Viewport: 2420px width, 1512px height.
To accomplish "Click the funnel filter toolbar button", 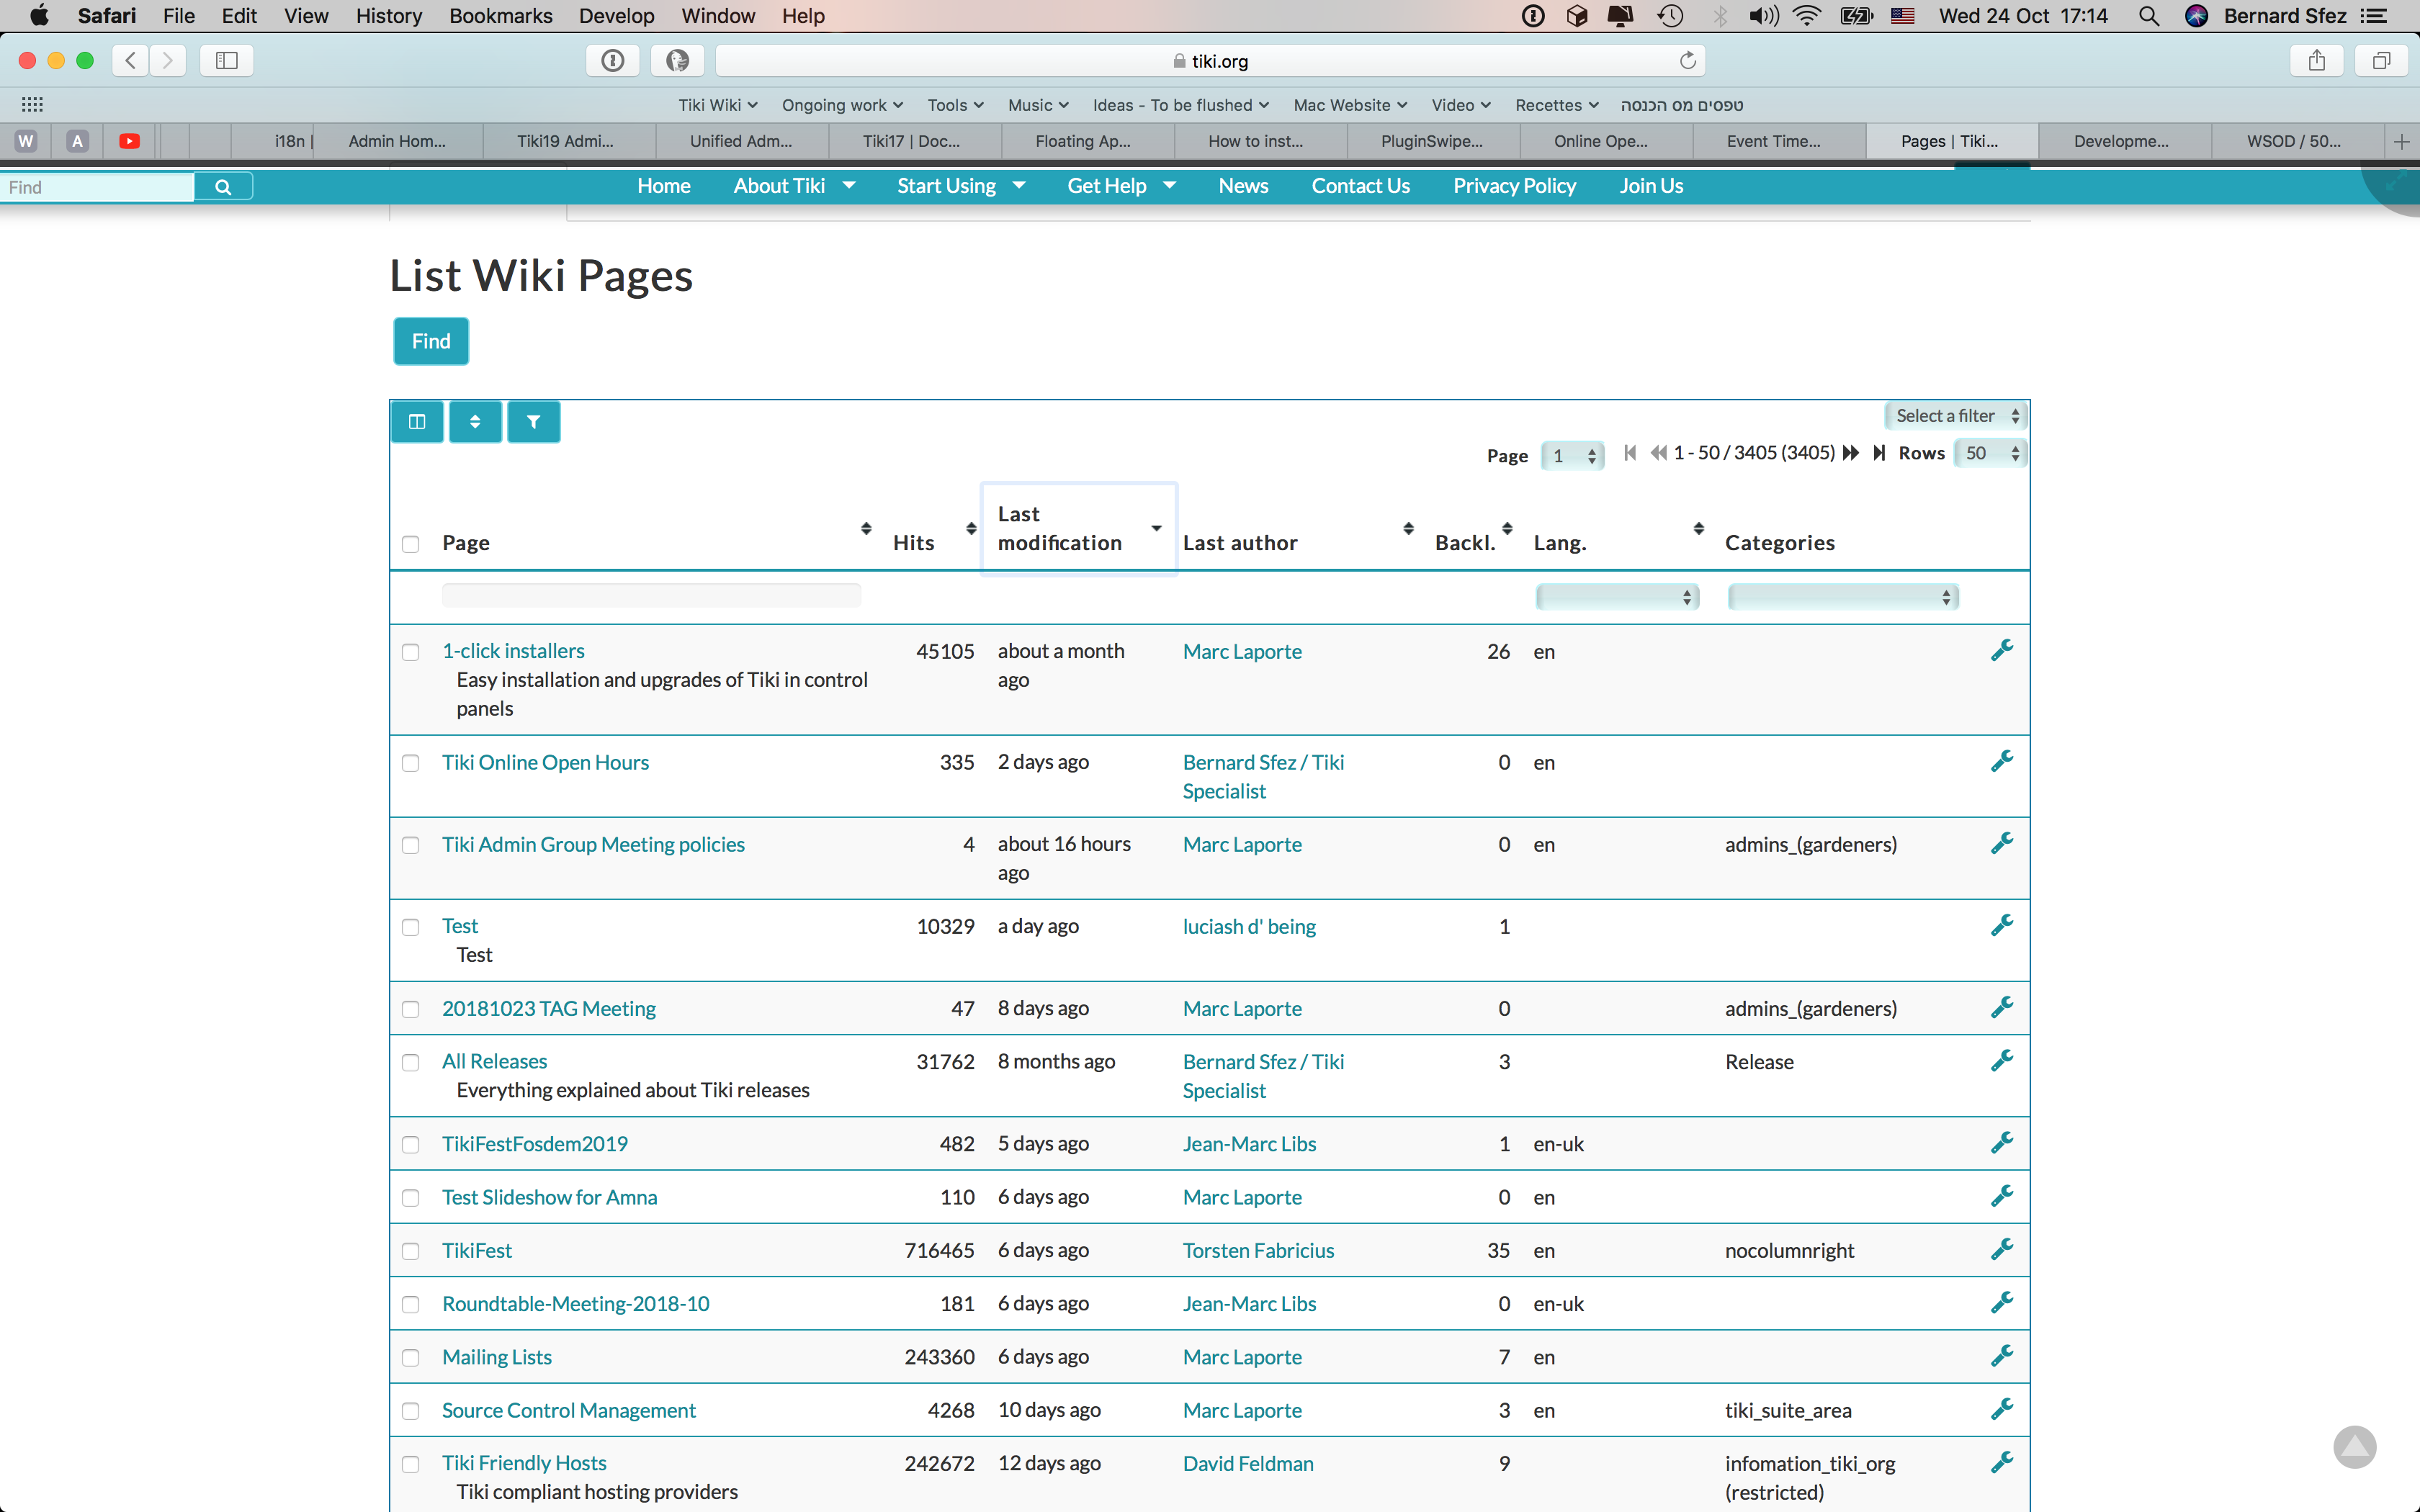I will pos(533,422).
